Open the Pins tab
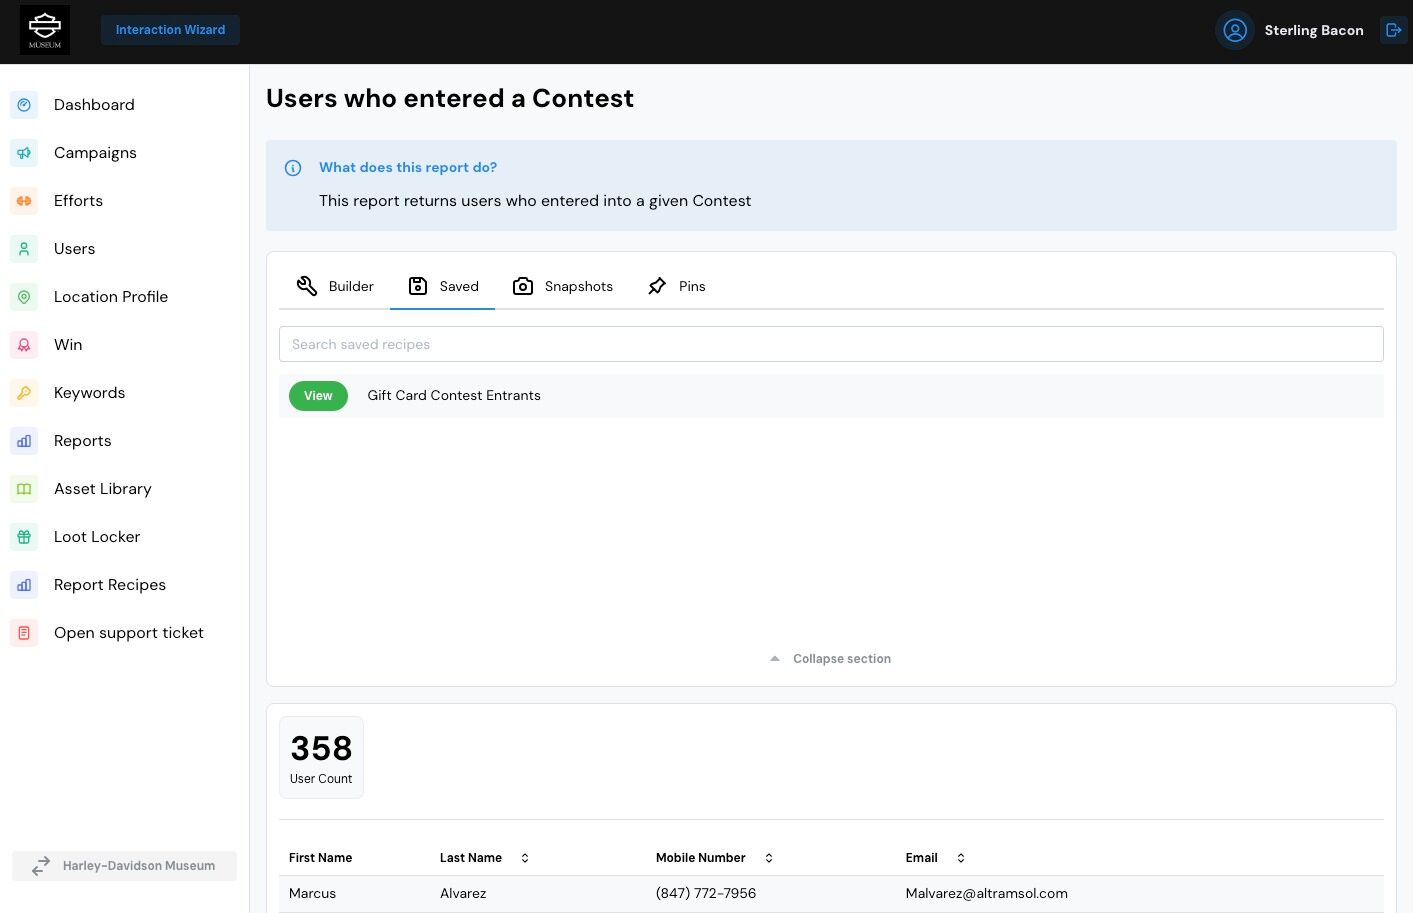1413x913 pixels. point(677,286)
